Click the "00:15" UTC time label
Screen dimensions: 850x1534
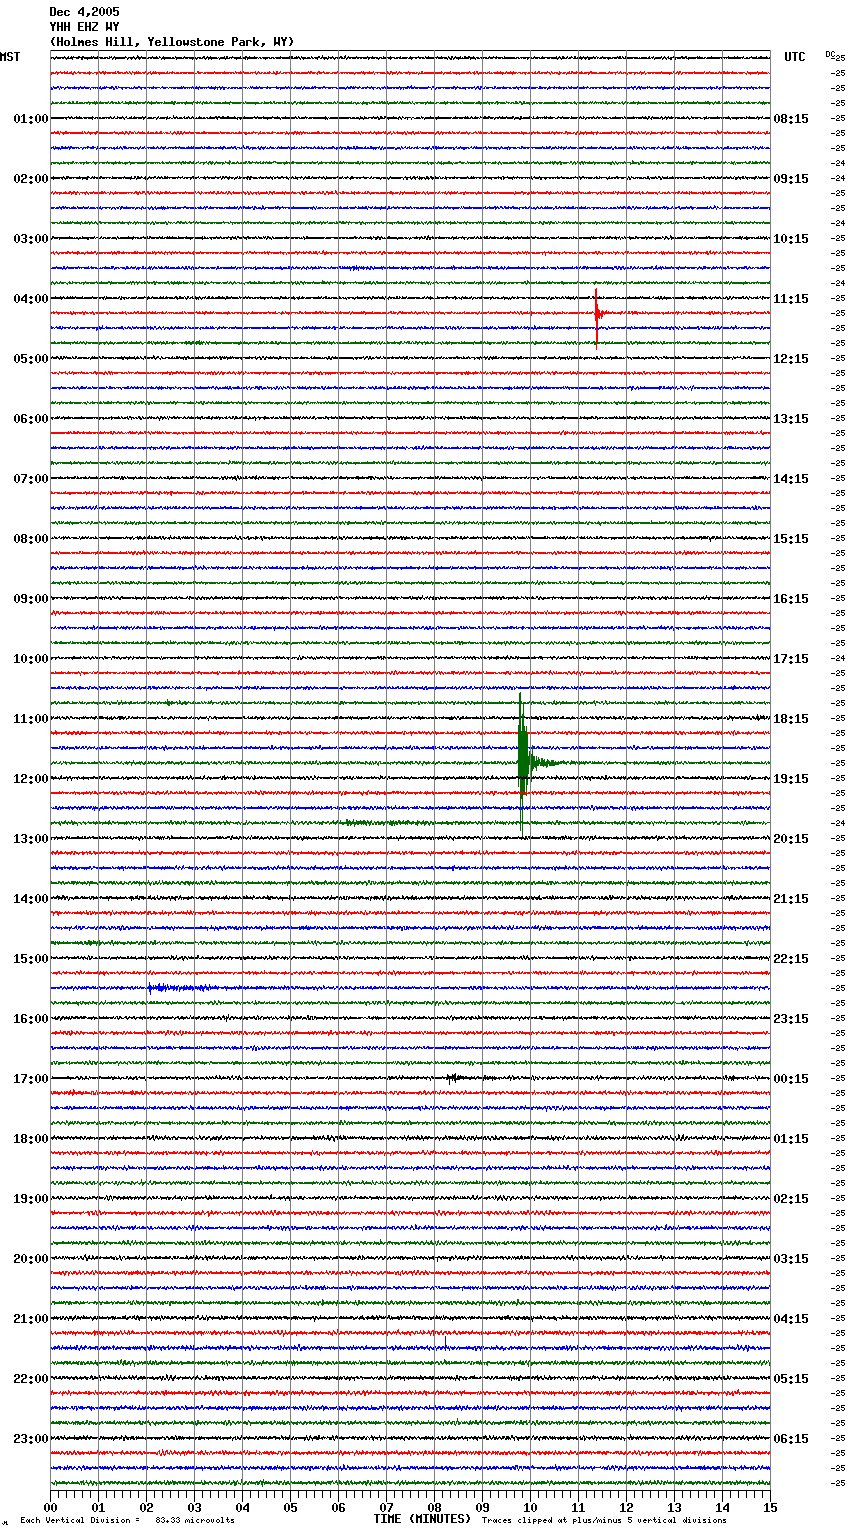click(791, 1079)
